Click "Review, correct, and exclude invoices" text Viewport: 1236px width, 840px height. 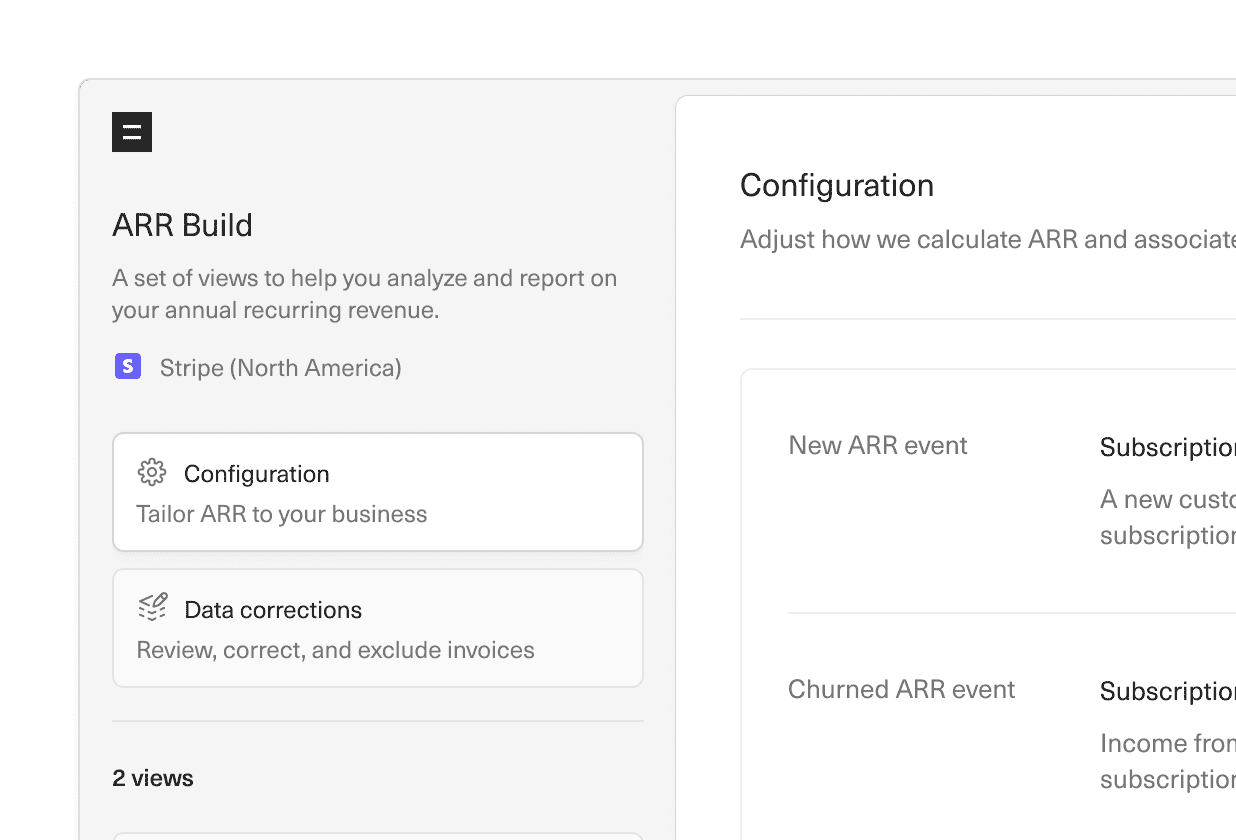[335, 649]
